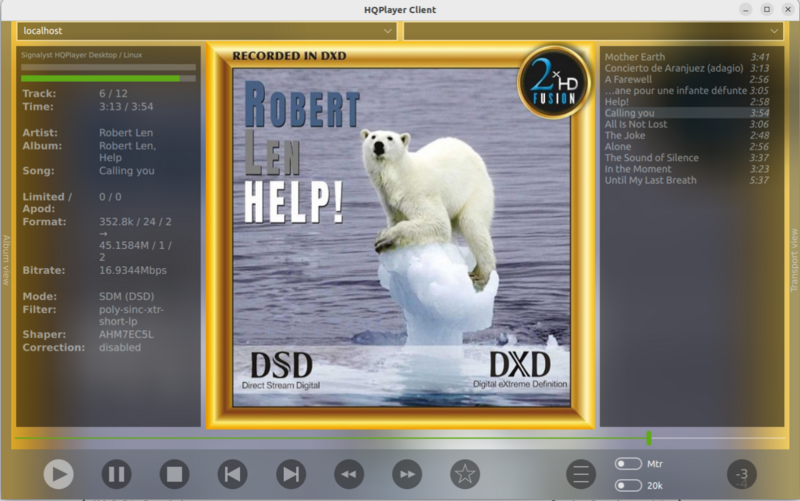Click the rewind button

pyautogui.click(x=348, y=474)
